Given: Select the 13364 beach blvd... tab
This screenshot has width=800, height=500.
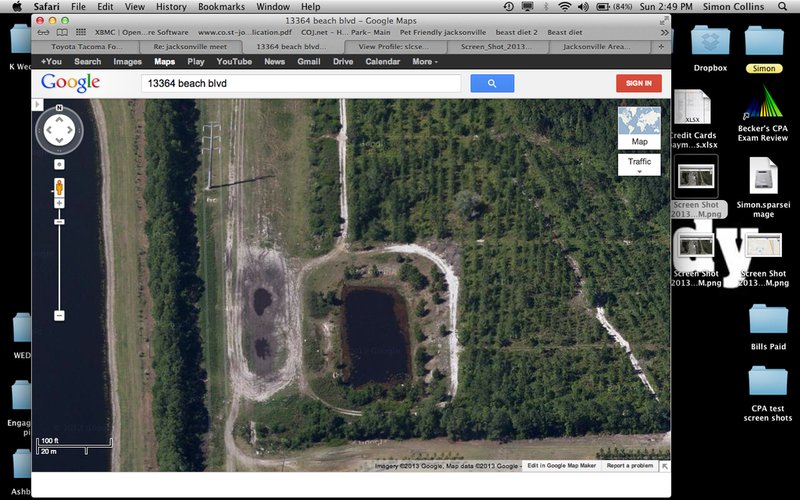Looking at the screenshot, I should click(291, 46).
